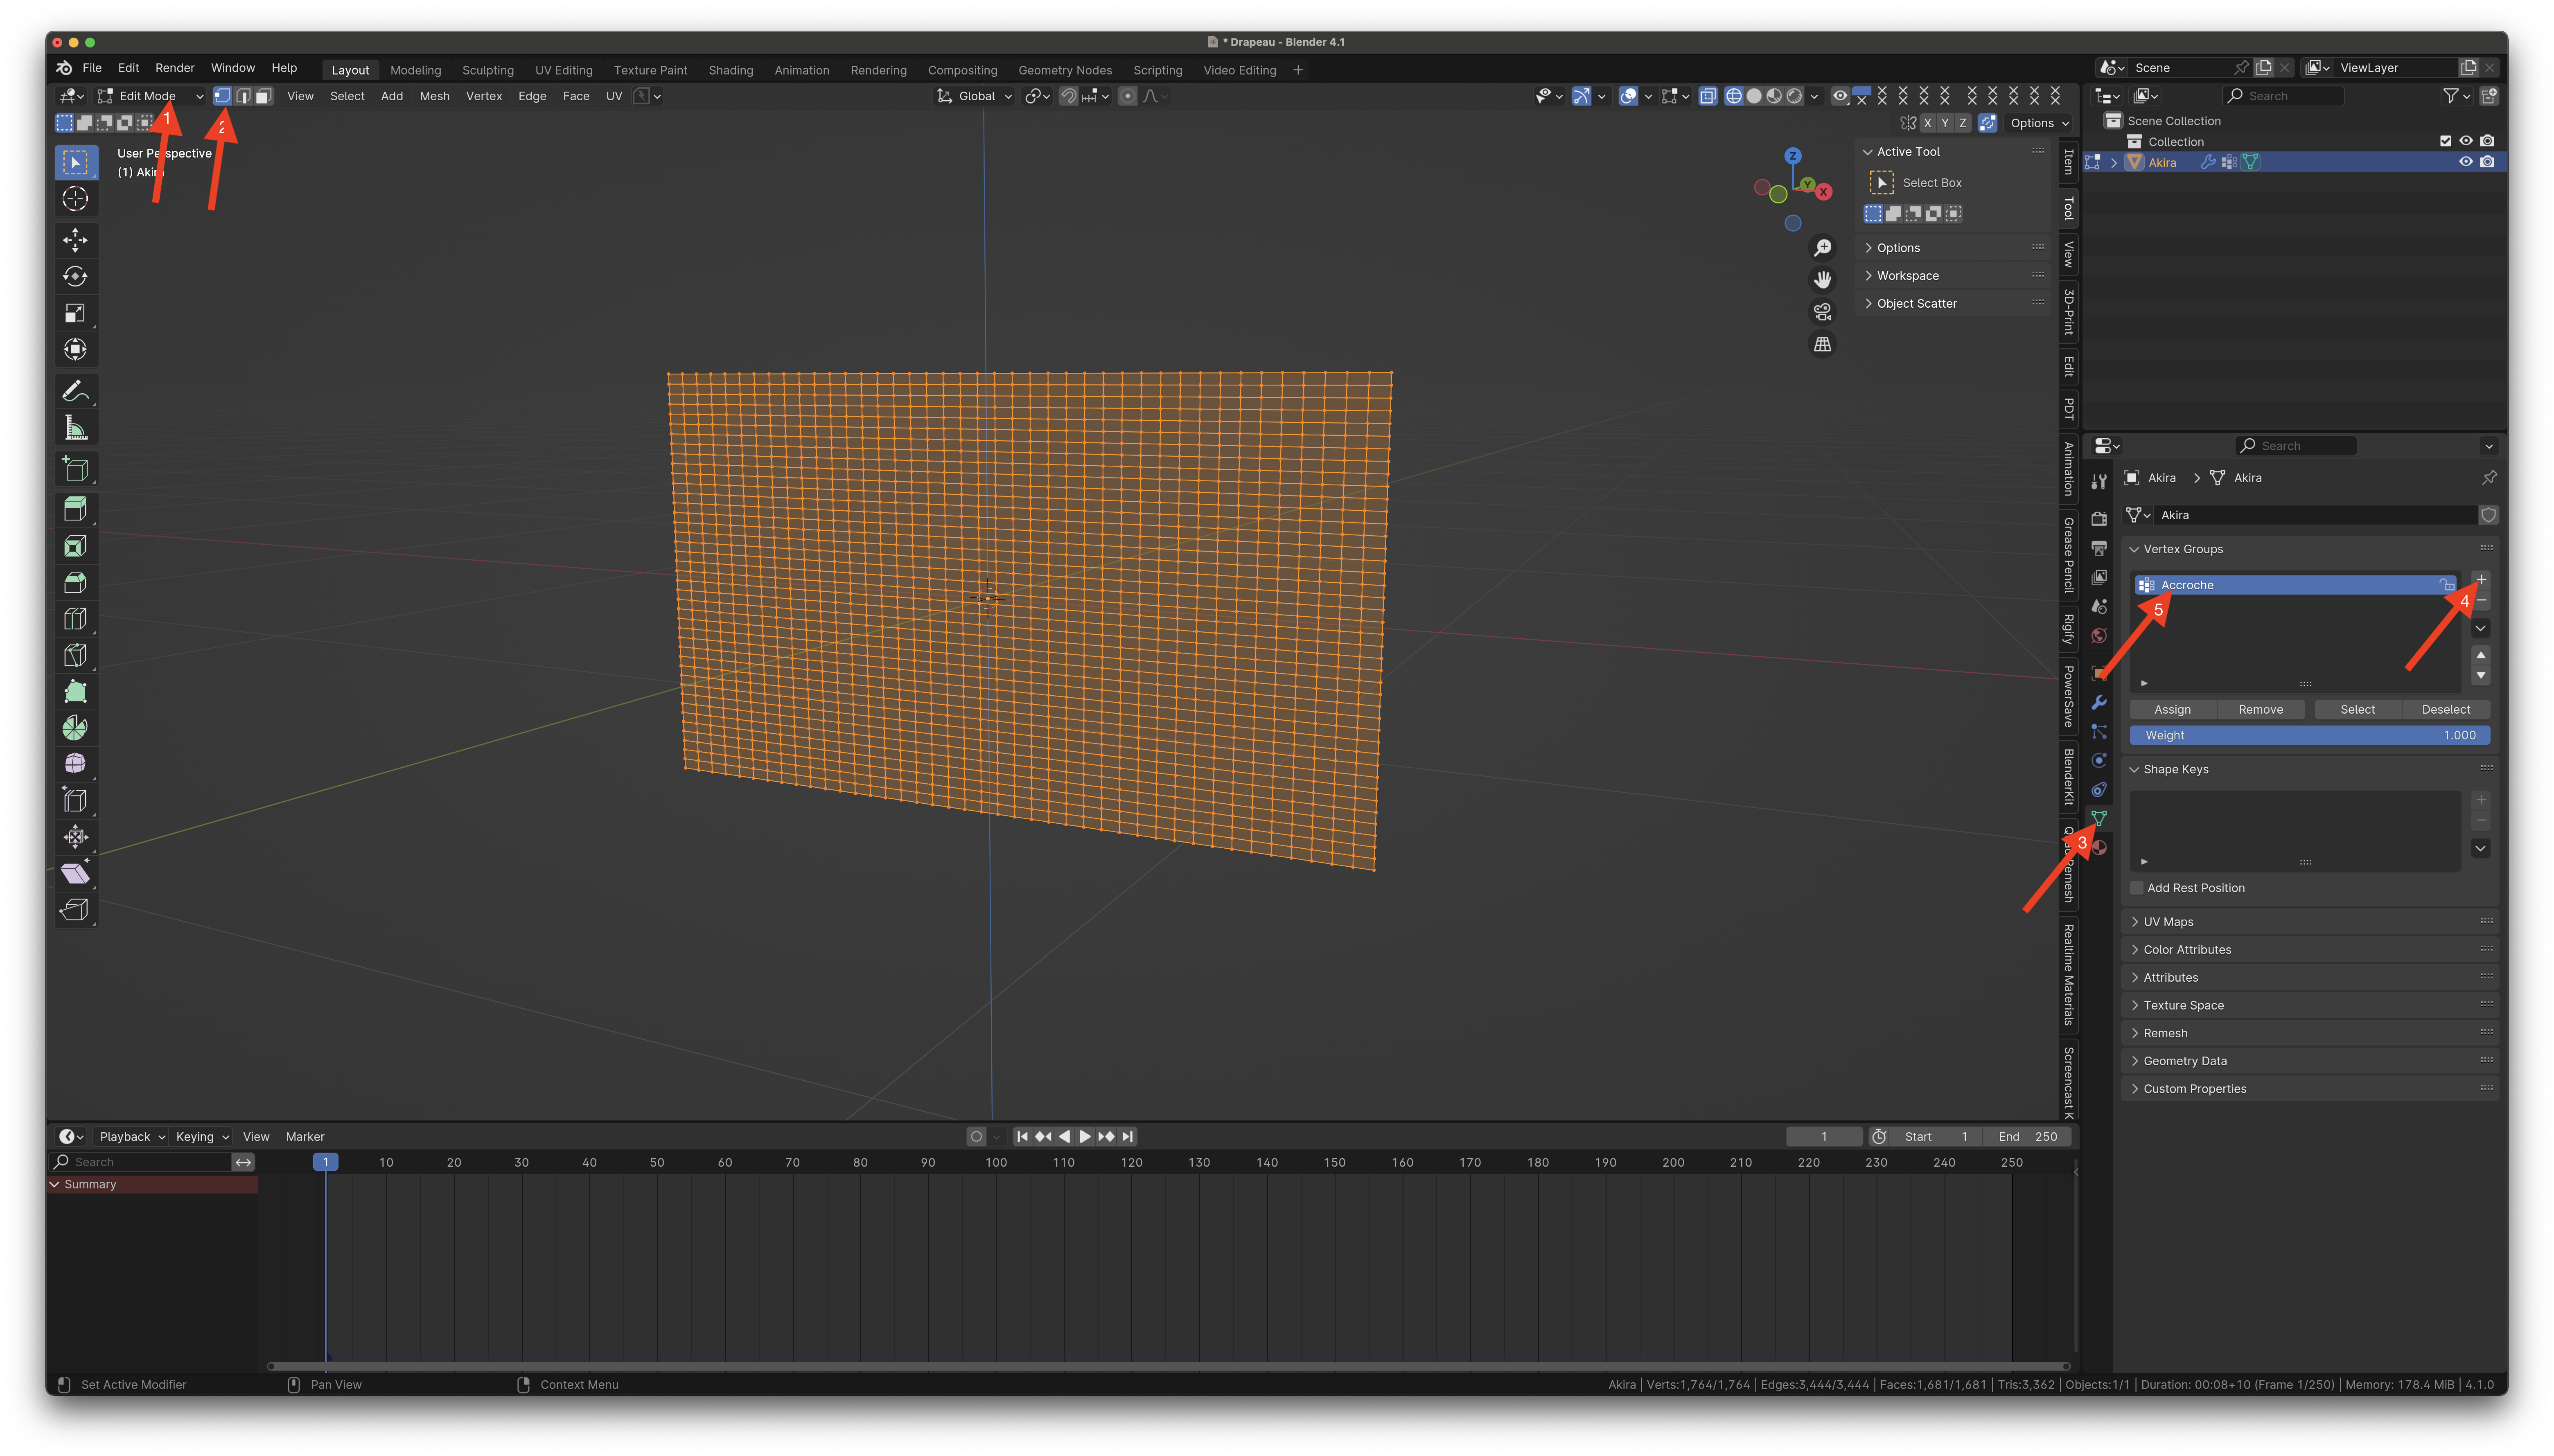Click the outliner Search field
The height and width of the screenshot is (1456, 2554).
pos(2283,96)
